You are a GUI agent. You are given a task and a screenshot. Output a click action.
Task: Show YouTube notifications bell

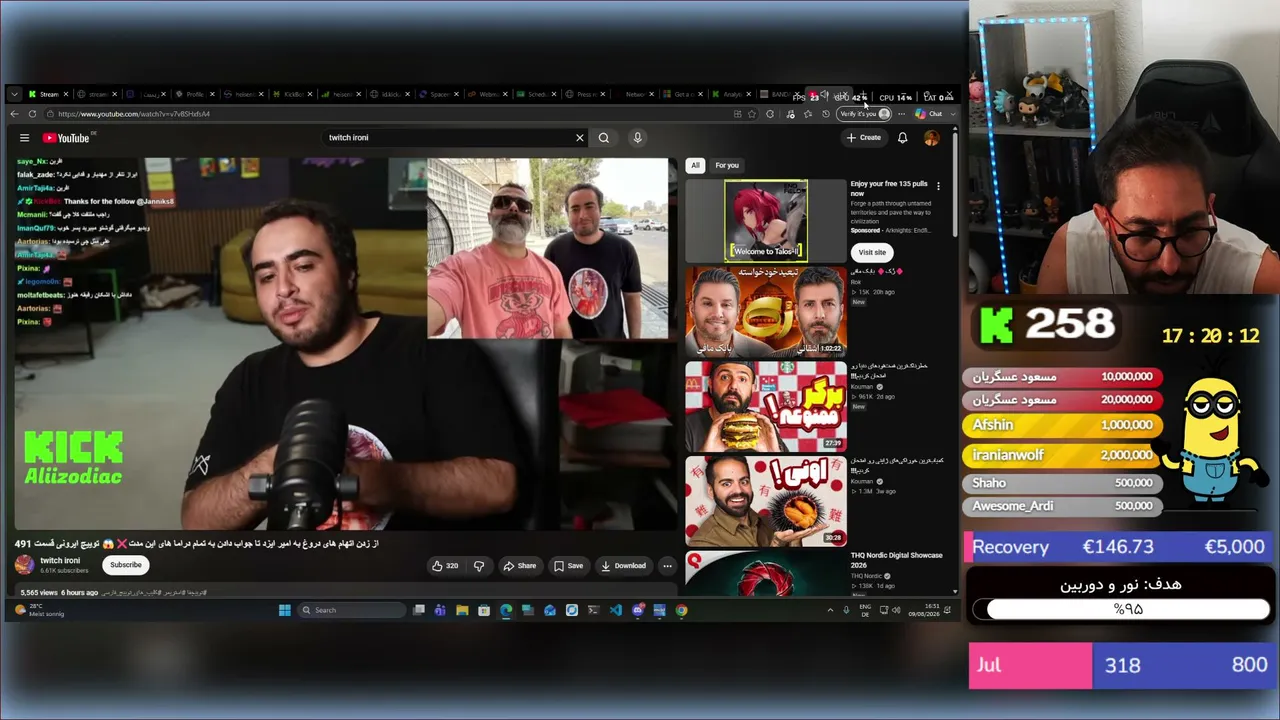[902, 138]
